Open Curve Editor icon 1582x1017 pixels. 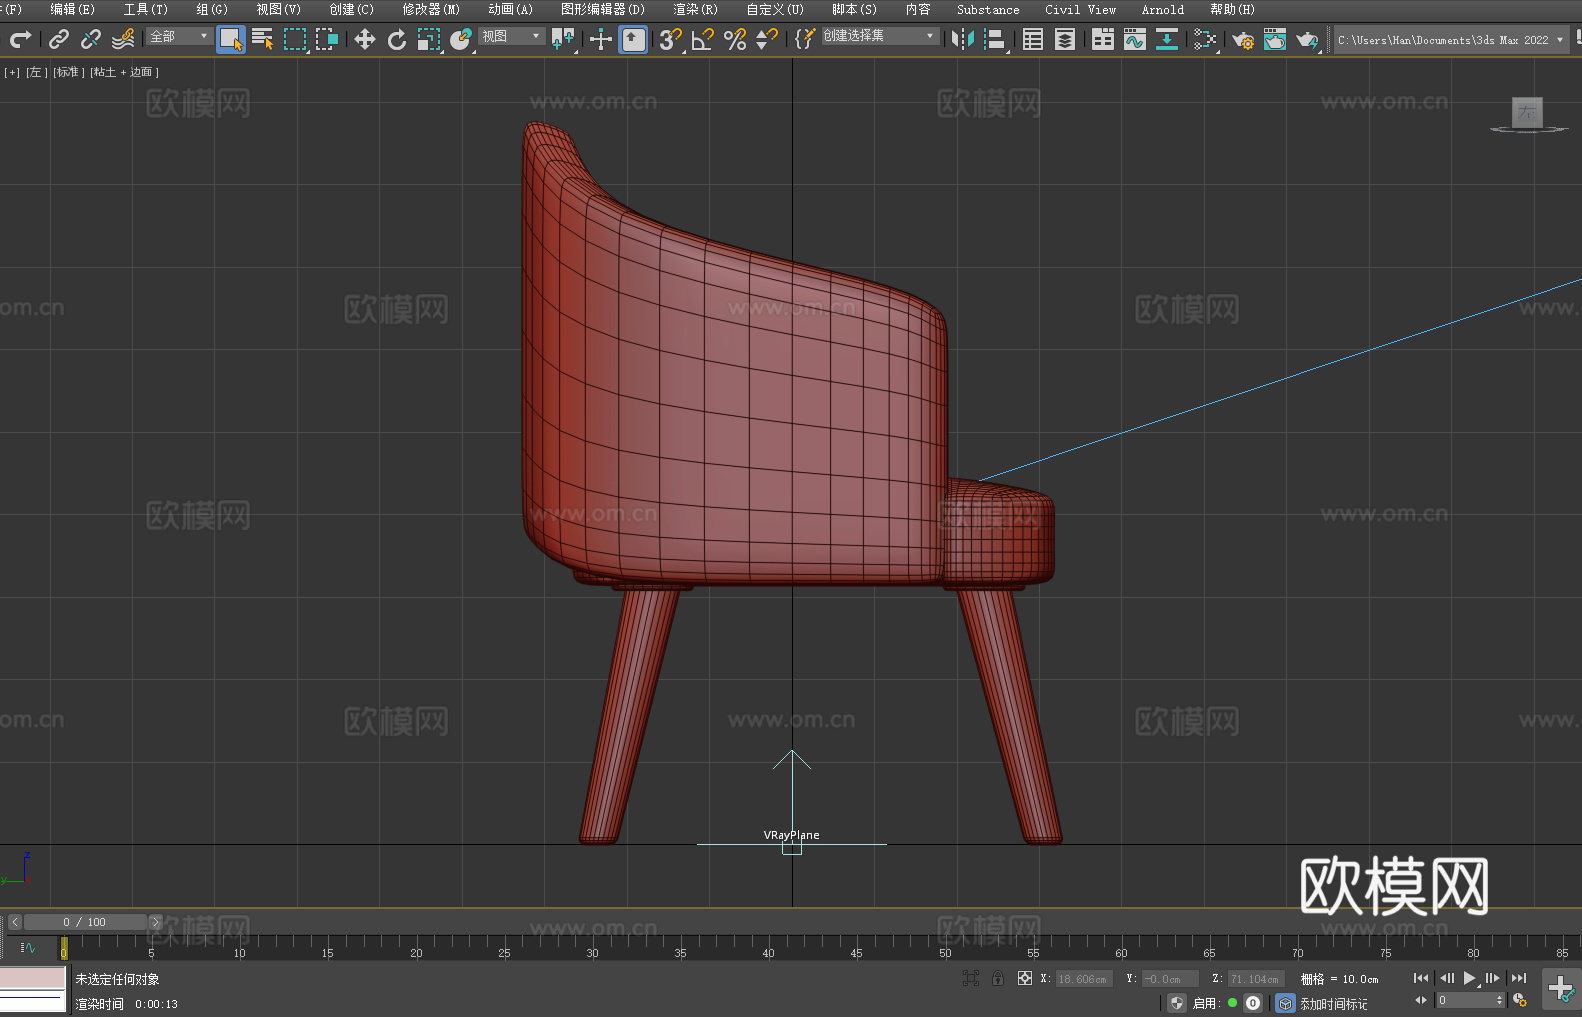[x=1135, y=39]
